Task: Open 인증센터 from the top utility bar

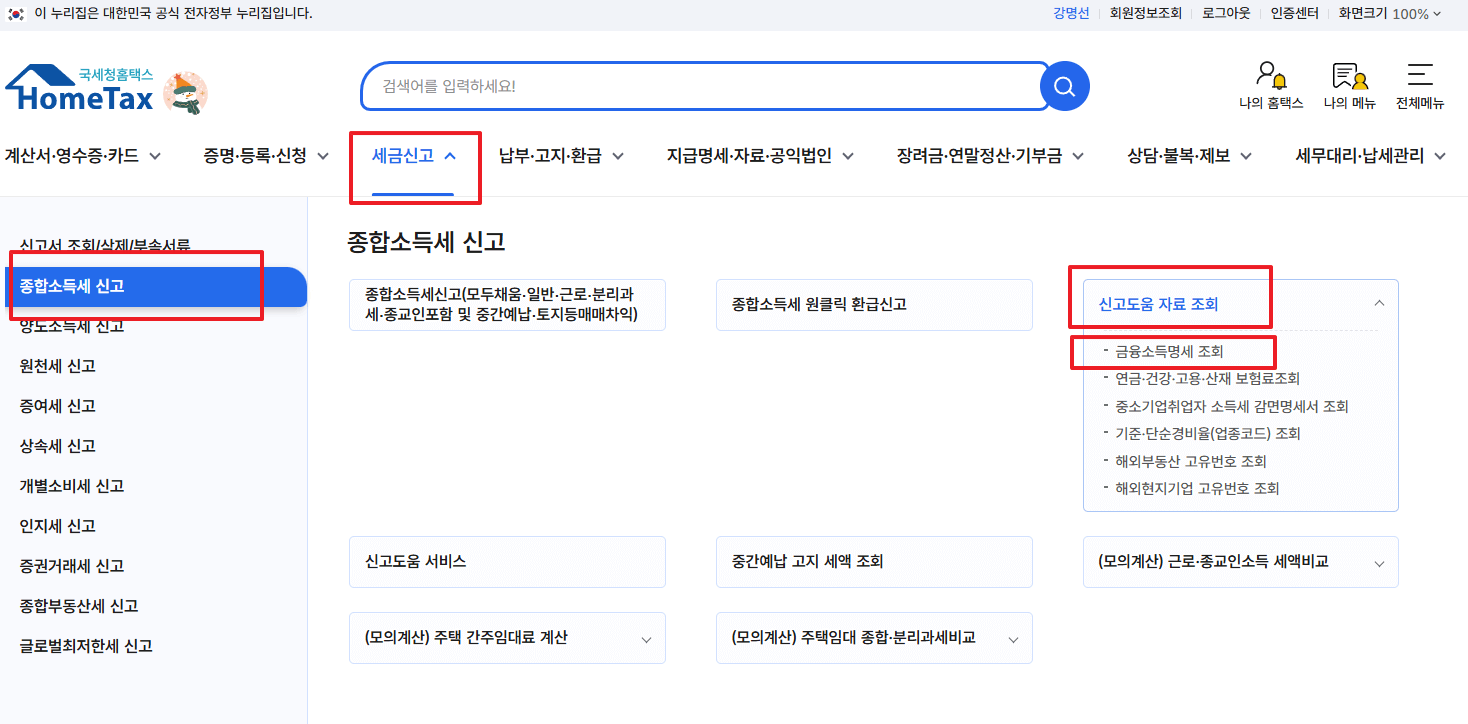Action: (x=1294, y=13)
